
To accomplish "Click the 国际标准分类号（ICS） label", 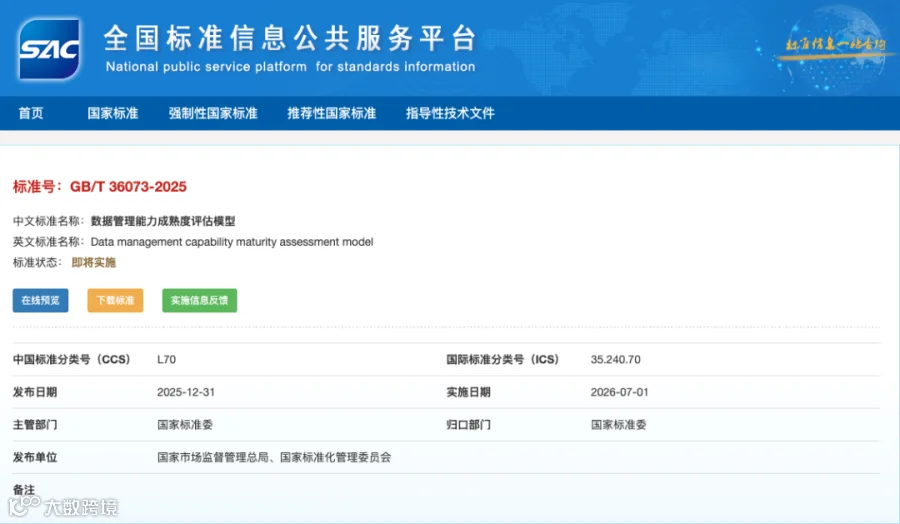I will (x=503, y=359).
